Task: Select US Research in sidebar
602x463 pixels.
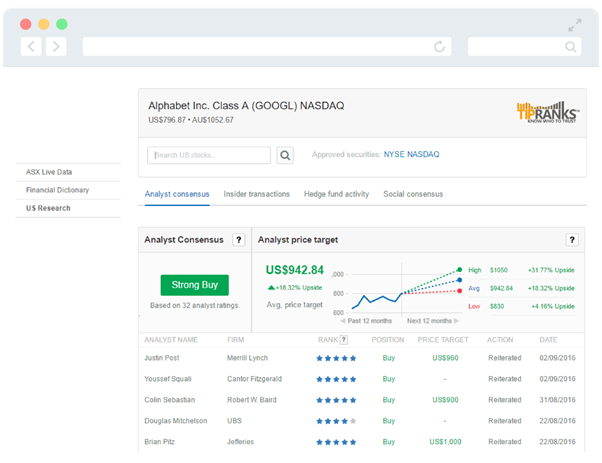Action: pos(48,208)
